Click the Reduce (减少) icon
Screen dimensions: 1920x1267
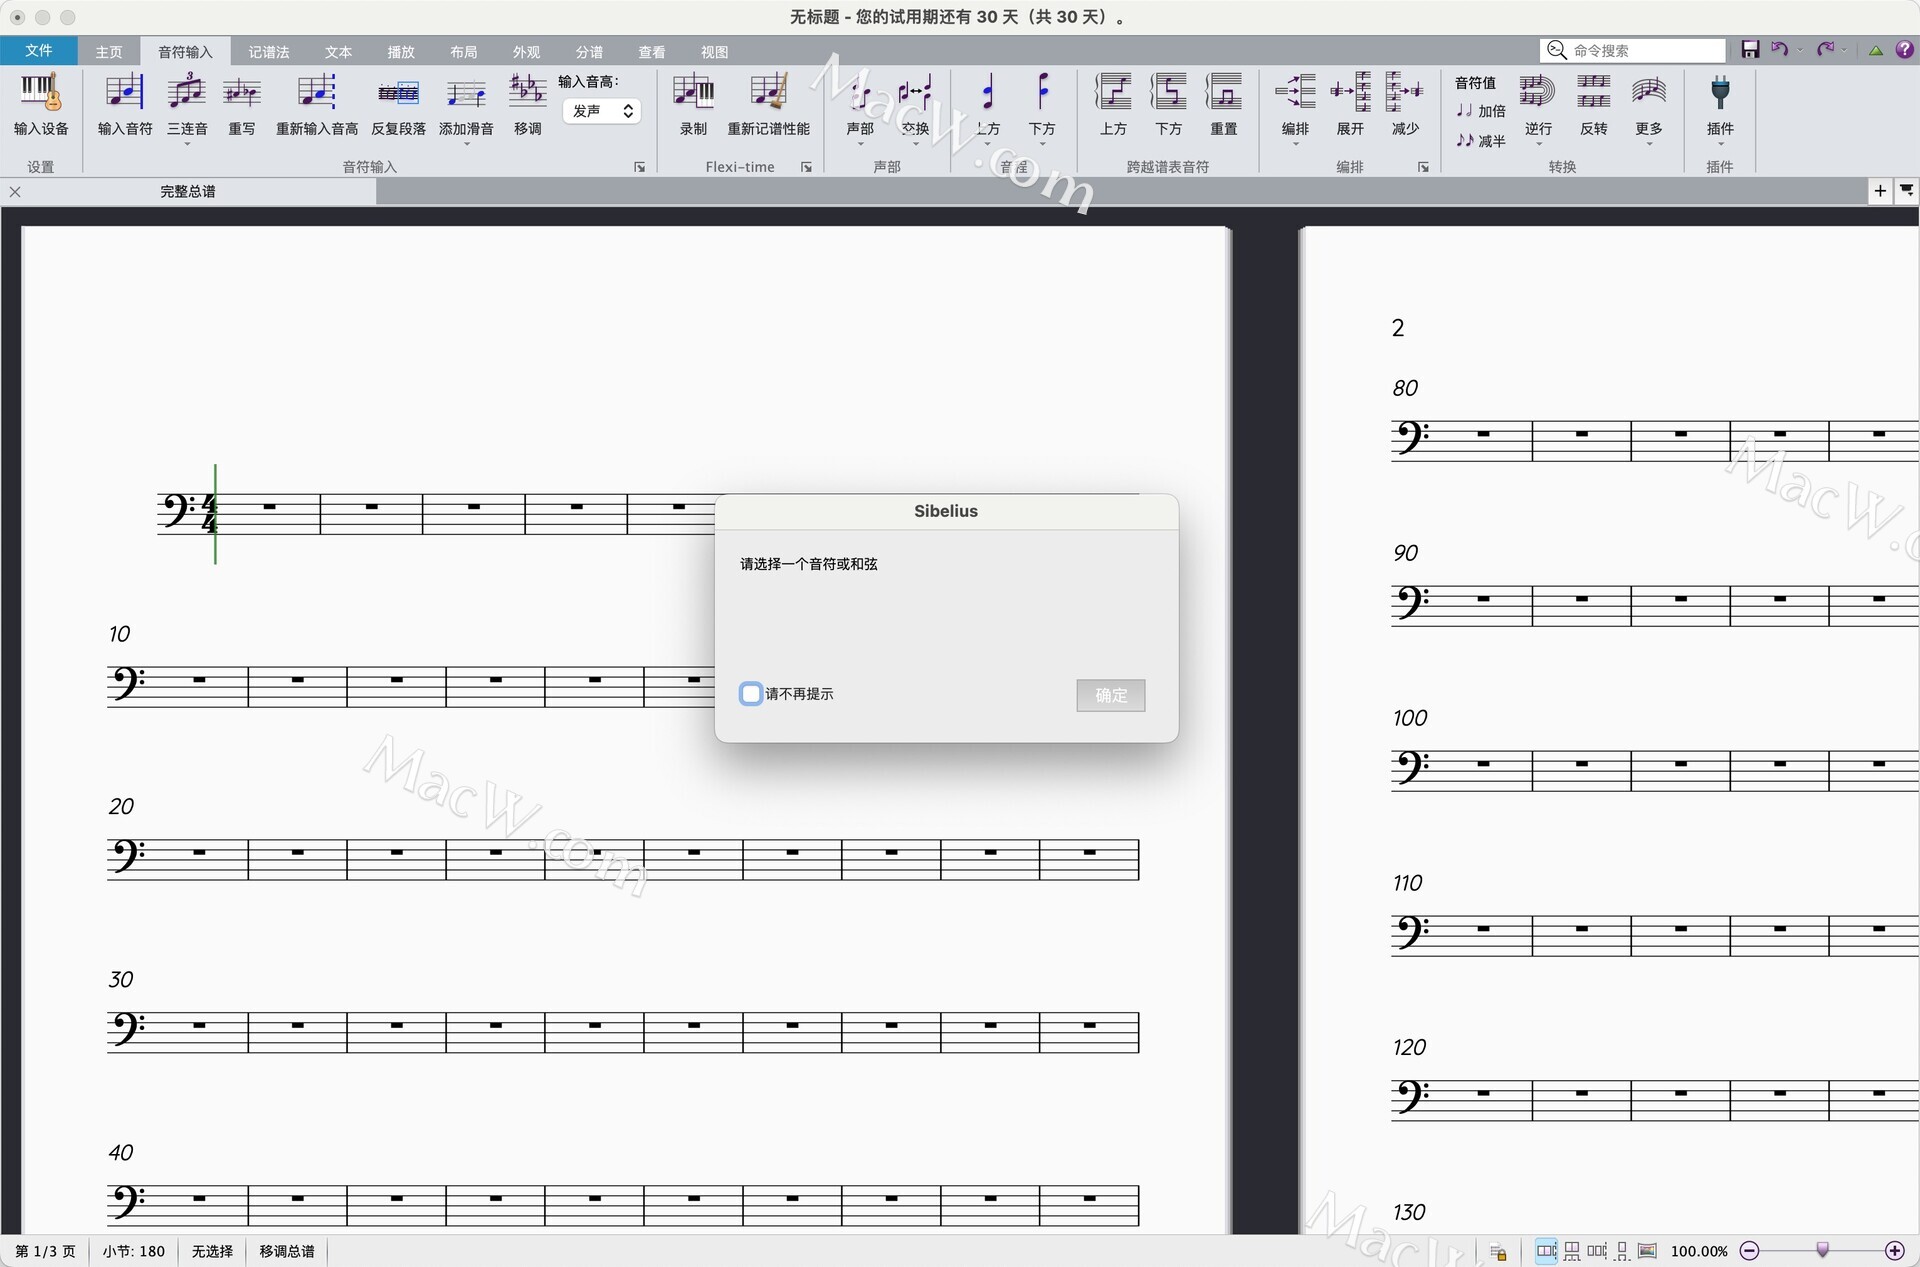point(1405,92)
